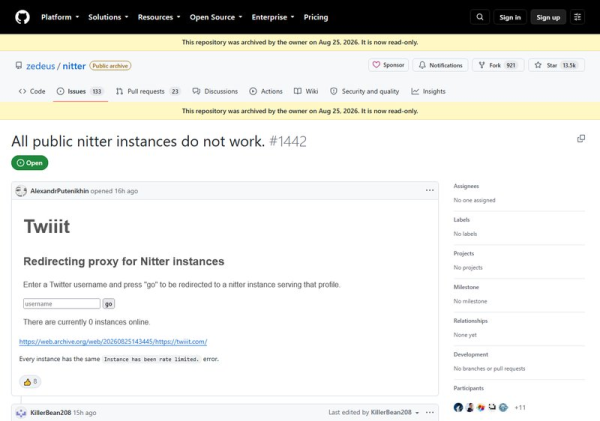Screen dimensions: 600x421
Task: Click the 'No labels' text
Action: click(x=465, y=234)
